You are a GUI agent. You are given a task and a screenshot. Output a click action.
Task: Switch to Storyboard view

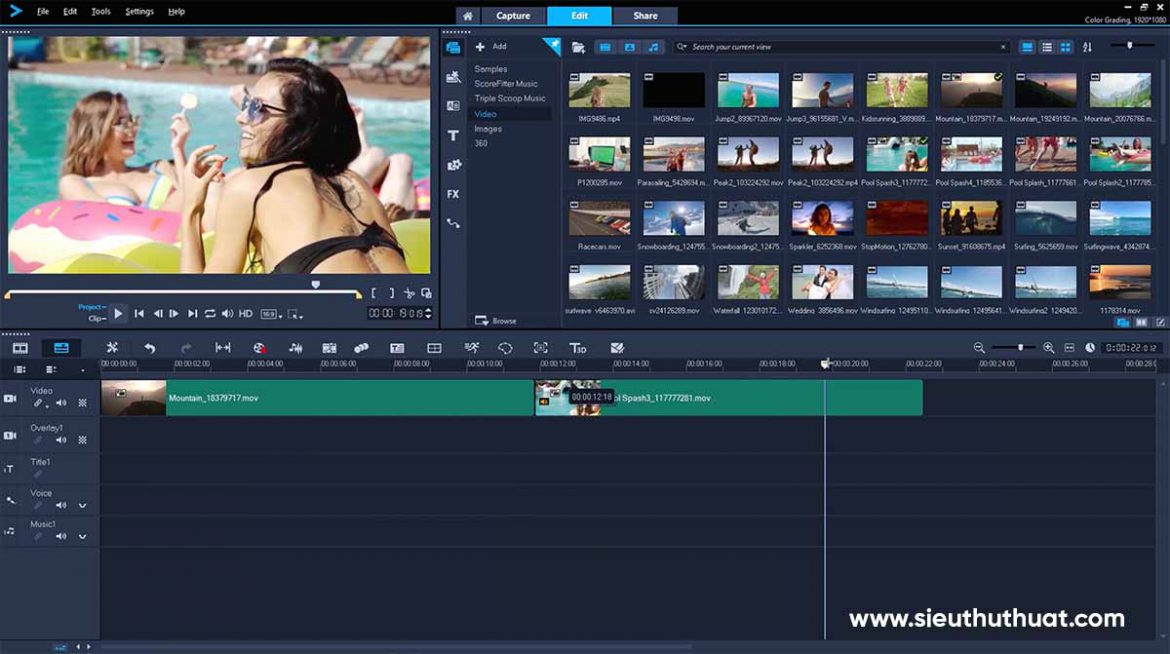[x=20, y=347]
